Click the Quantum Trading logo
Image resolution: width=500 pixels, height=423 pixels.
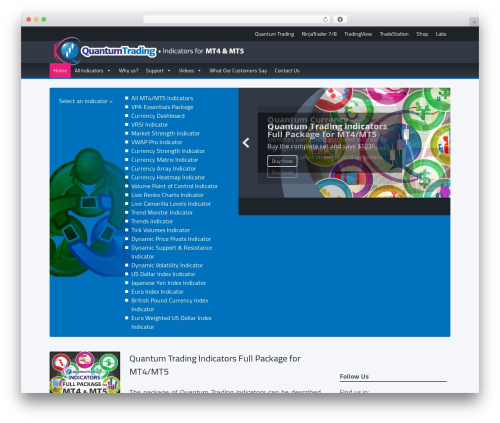click(105, 51)
